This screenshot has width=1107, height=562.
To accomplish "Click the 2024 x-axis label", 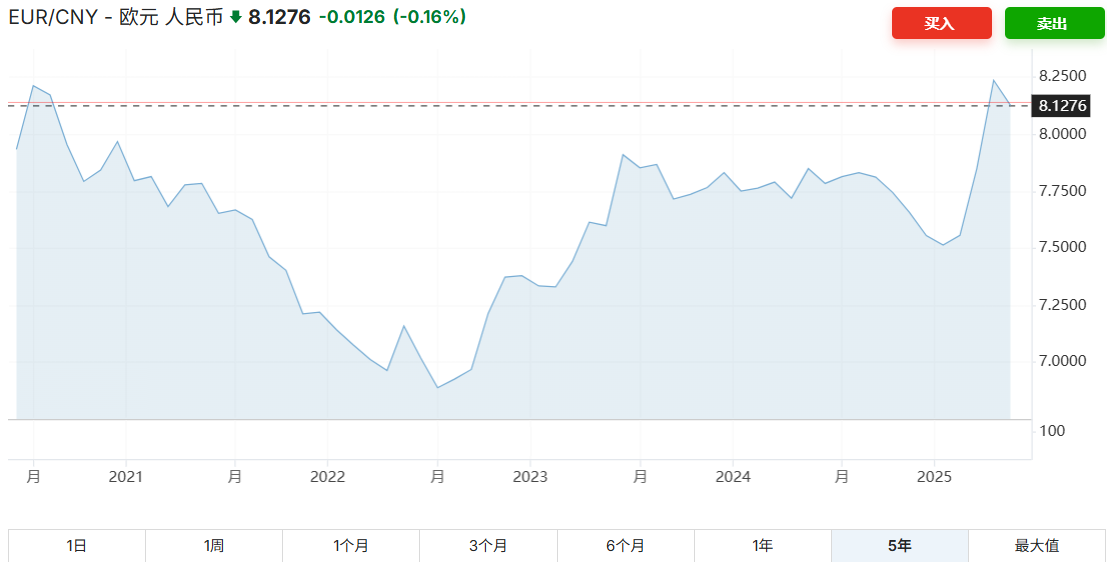I will [733, 476].
